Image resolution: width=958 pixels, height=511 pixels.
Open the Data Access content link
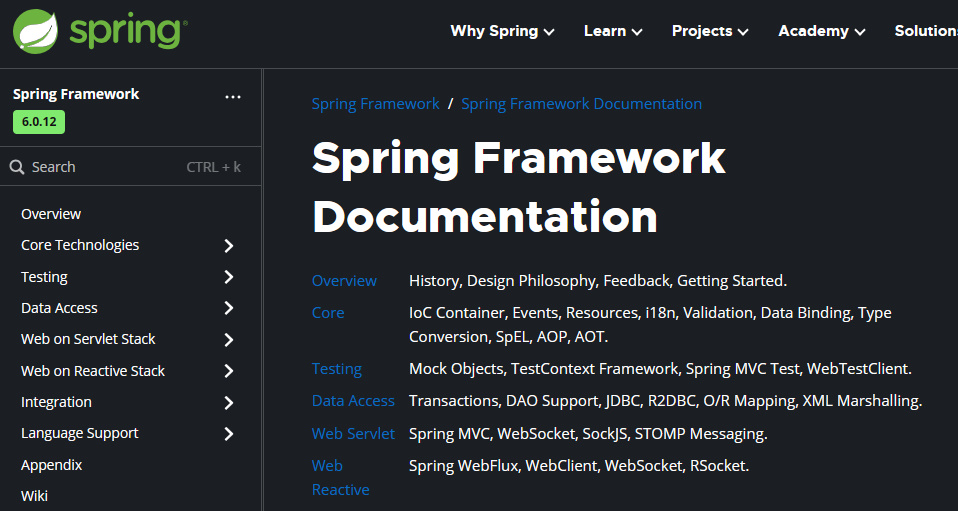click(x=353, y=401)
